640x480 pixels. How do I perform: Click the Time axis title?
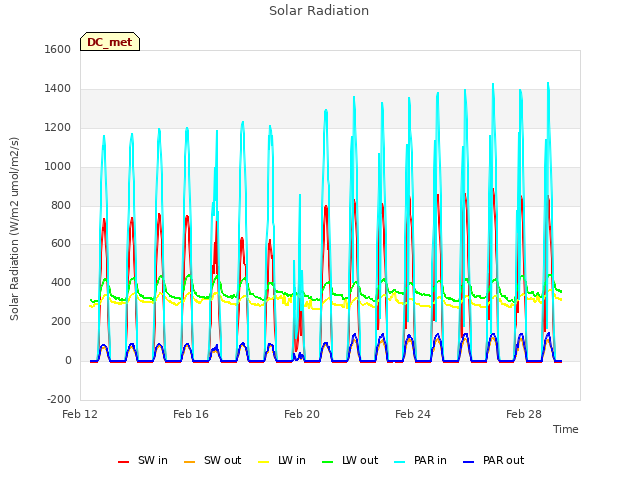(566, 429)
